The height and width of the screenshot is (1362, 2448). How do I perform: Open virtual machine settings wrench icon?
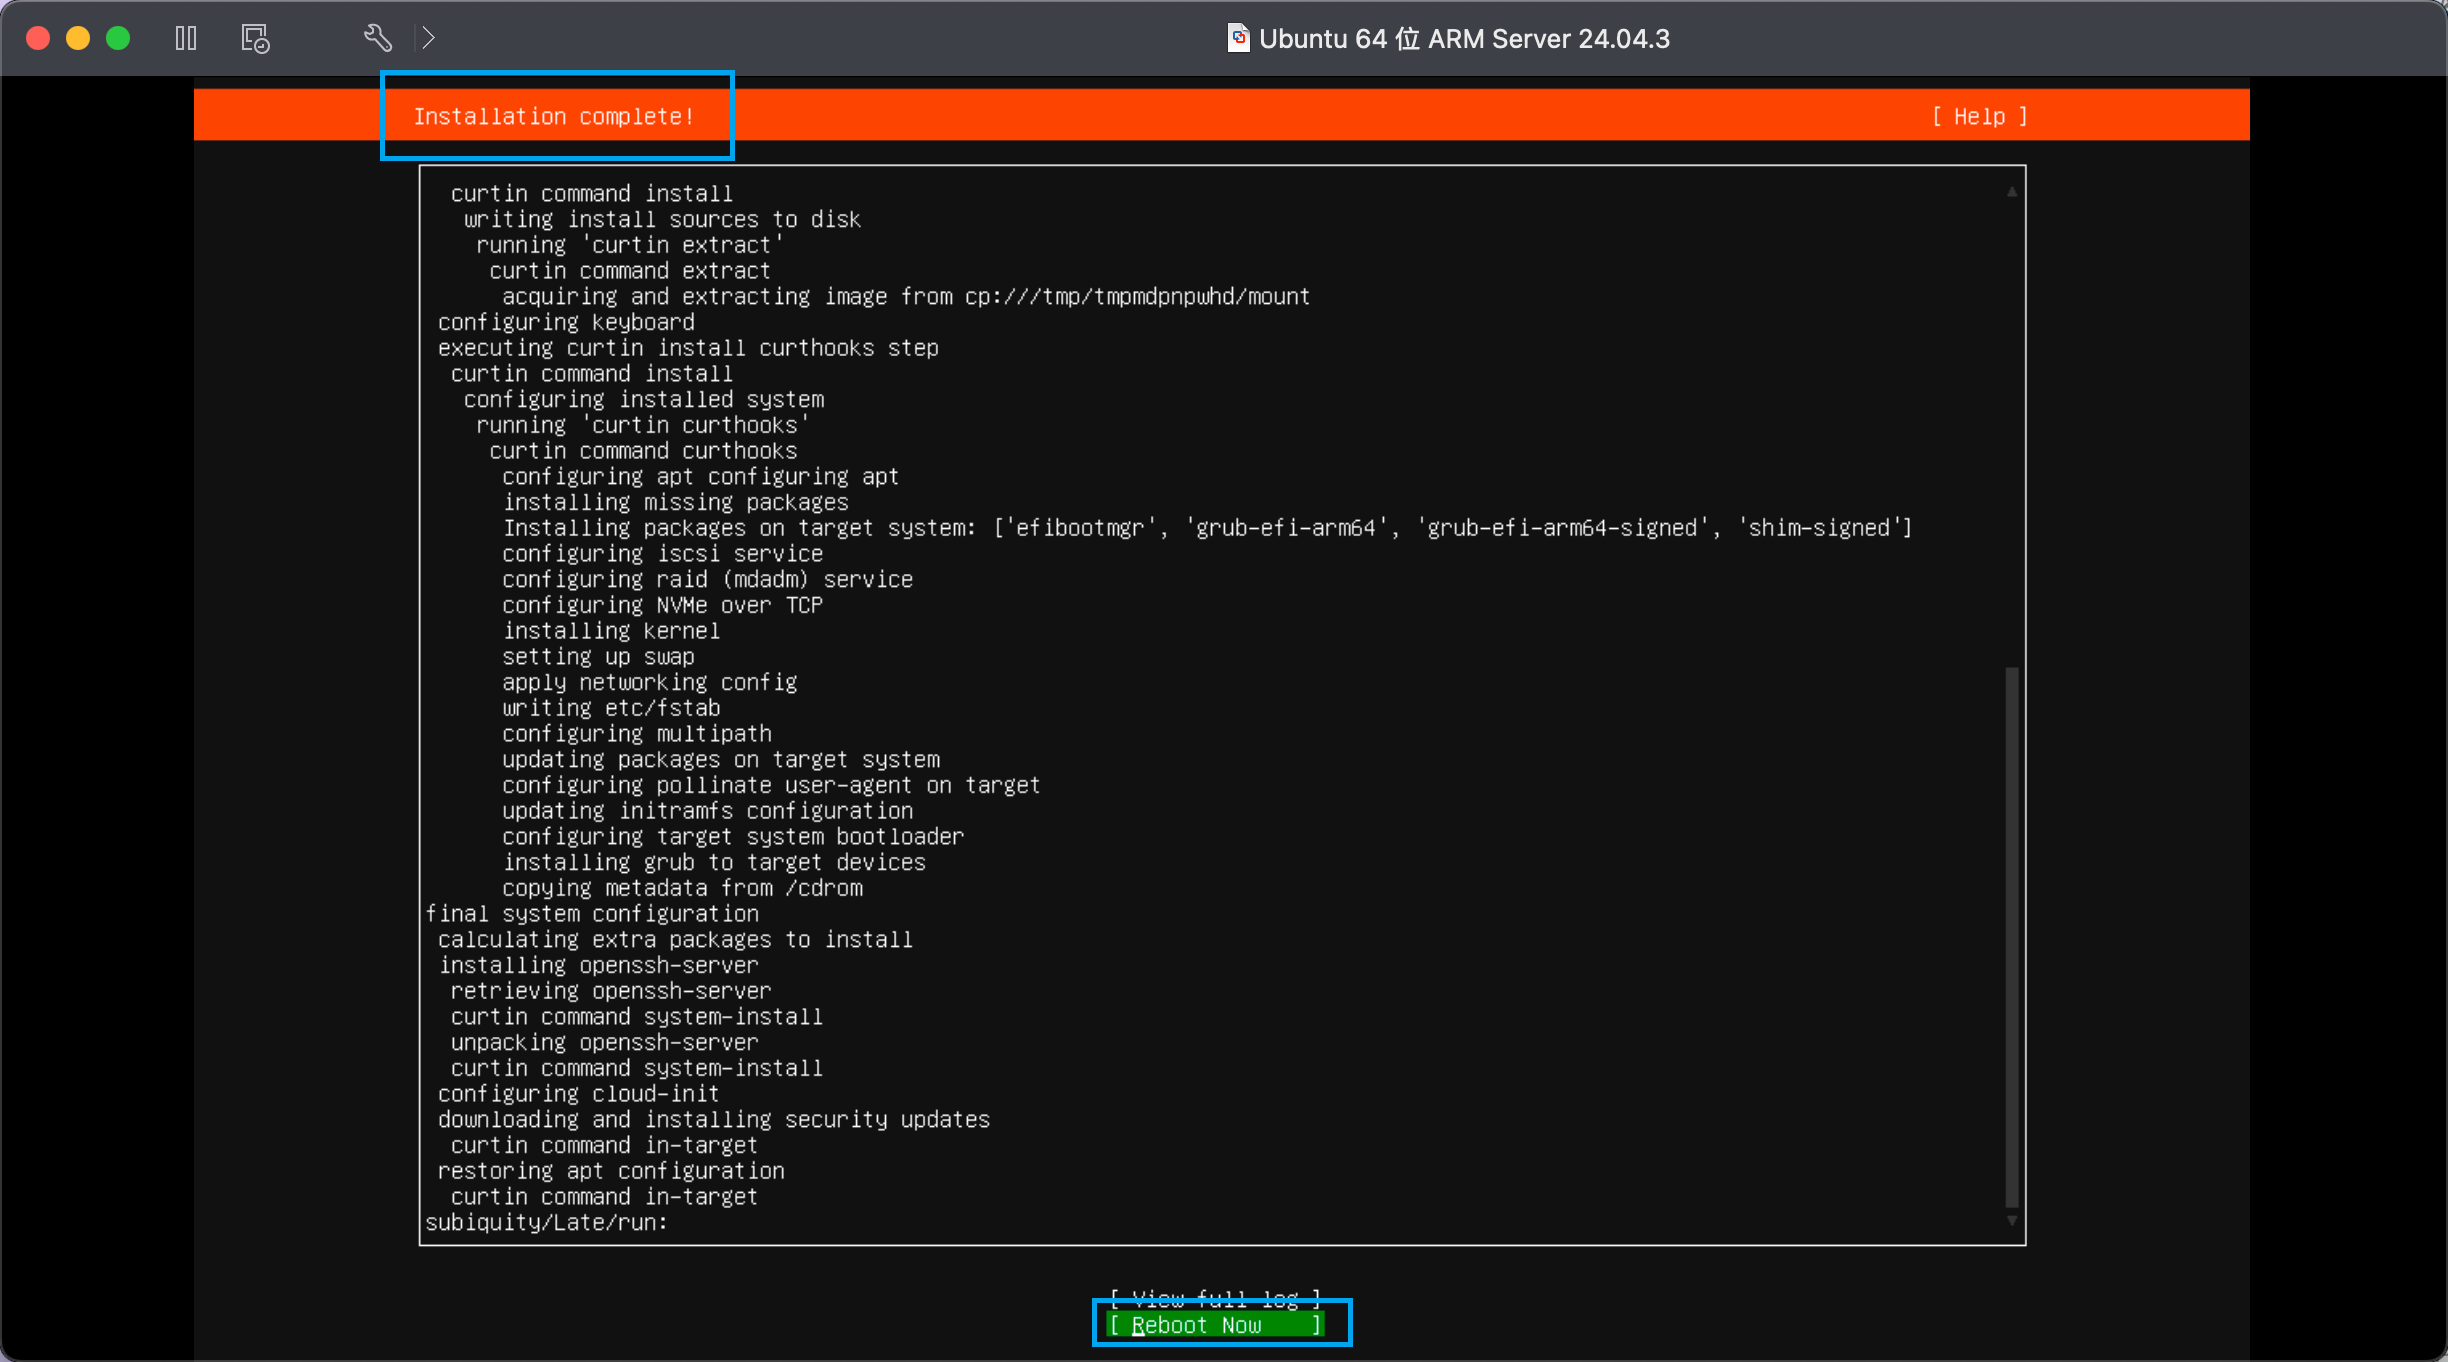point(377,39)
